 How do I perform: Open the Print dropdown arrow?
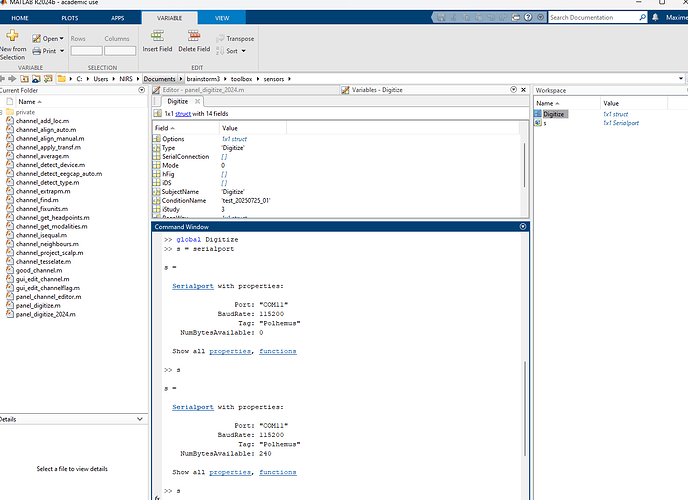[x=62, y=51]
